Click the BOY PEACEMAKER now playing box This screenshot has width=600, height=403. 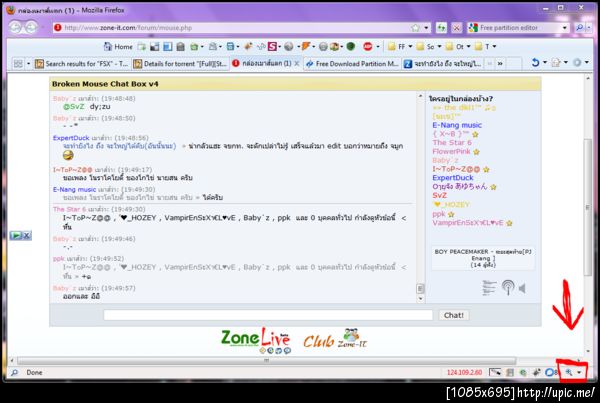483,258
